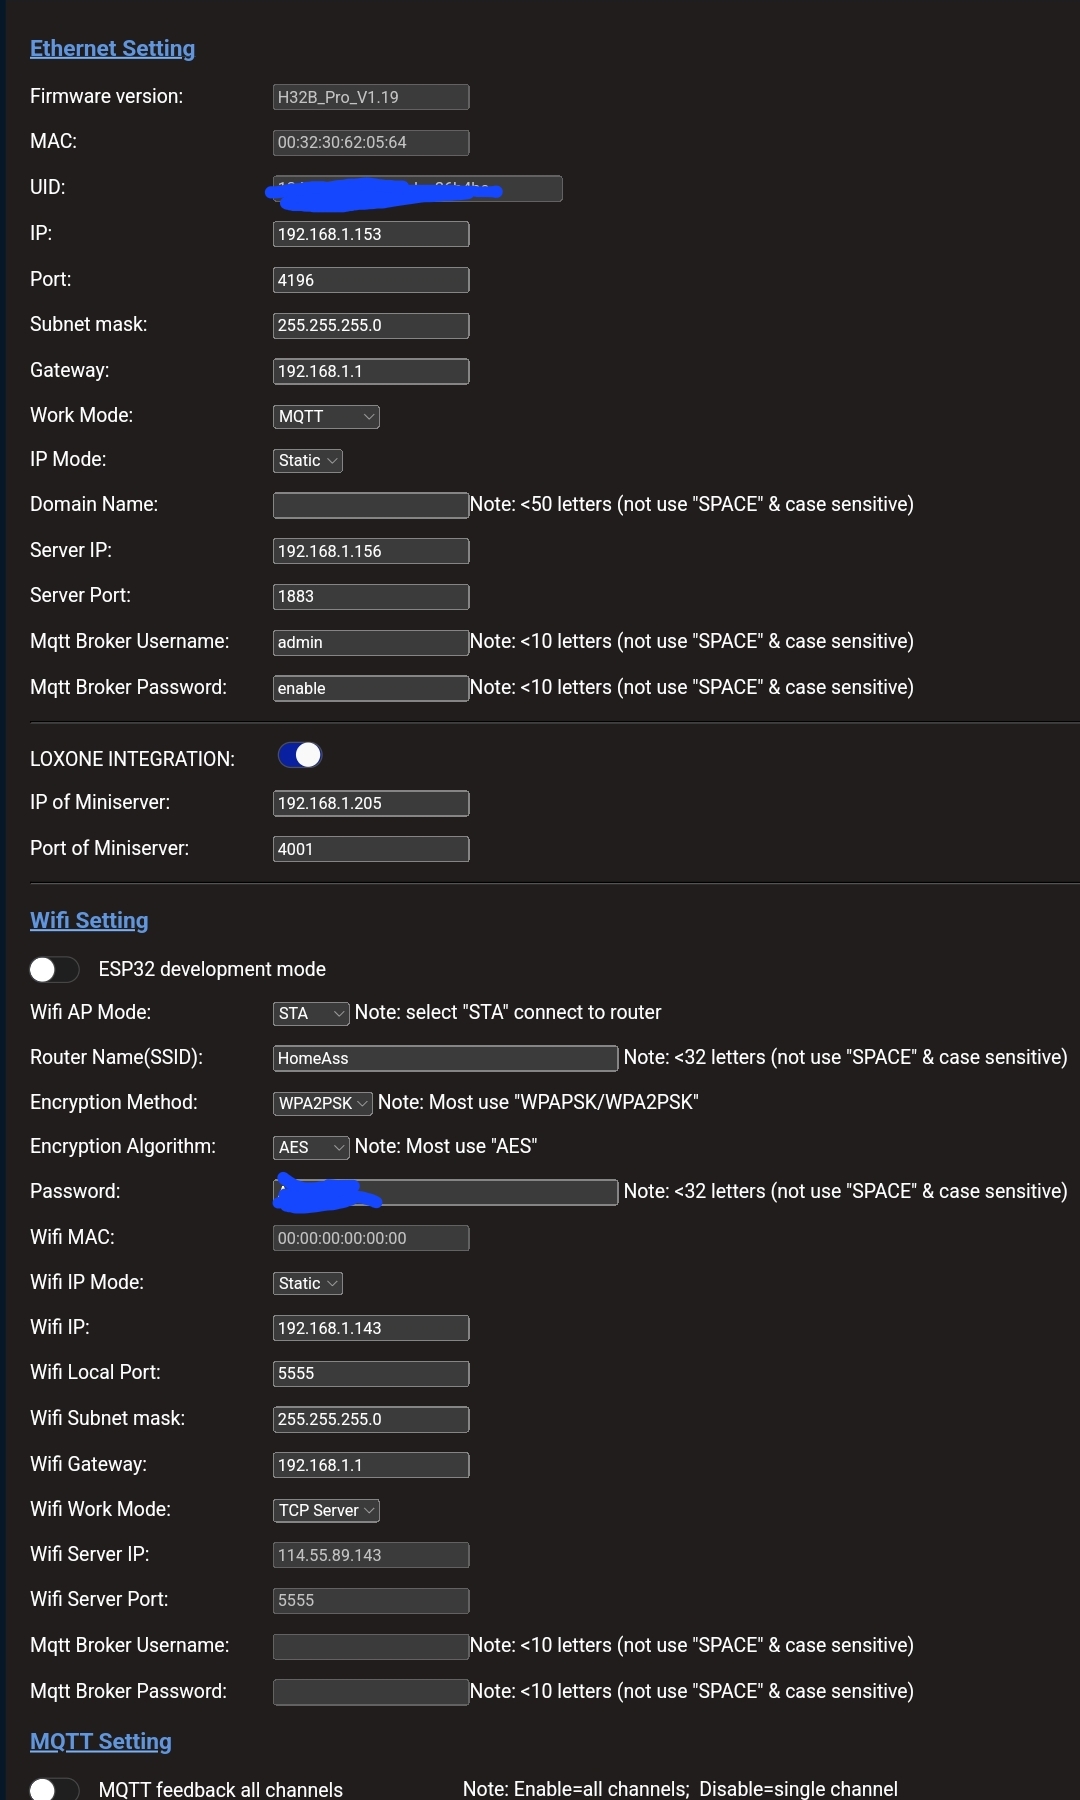Open the Encryption Algorithm AES dropdown
1080x1800 pixels.
[311, 1147]
